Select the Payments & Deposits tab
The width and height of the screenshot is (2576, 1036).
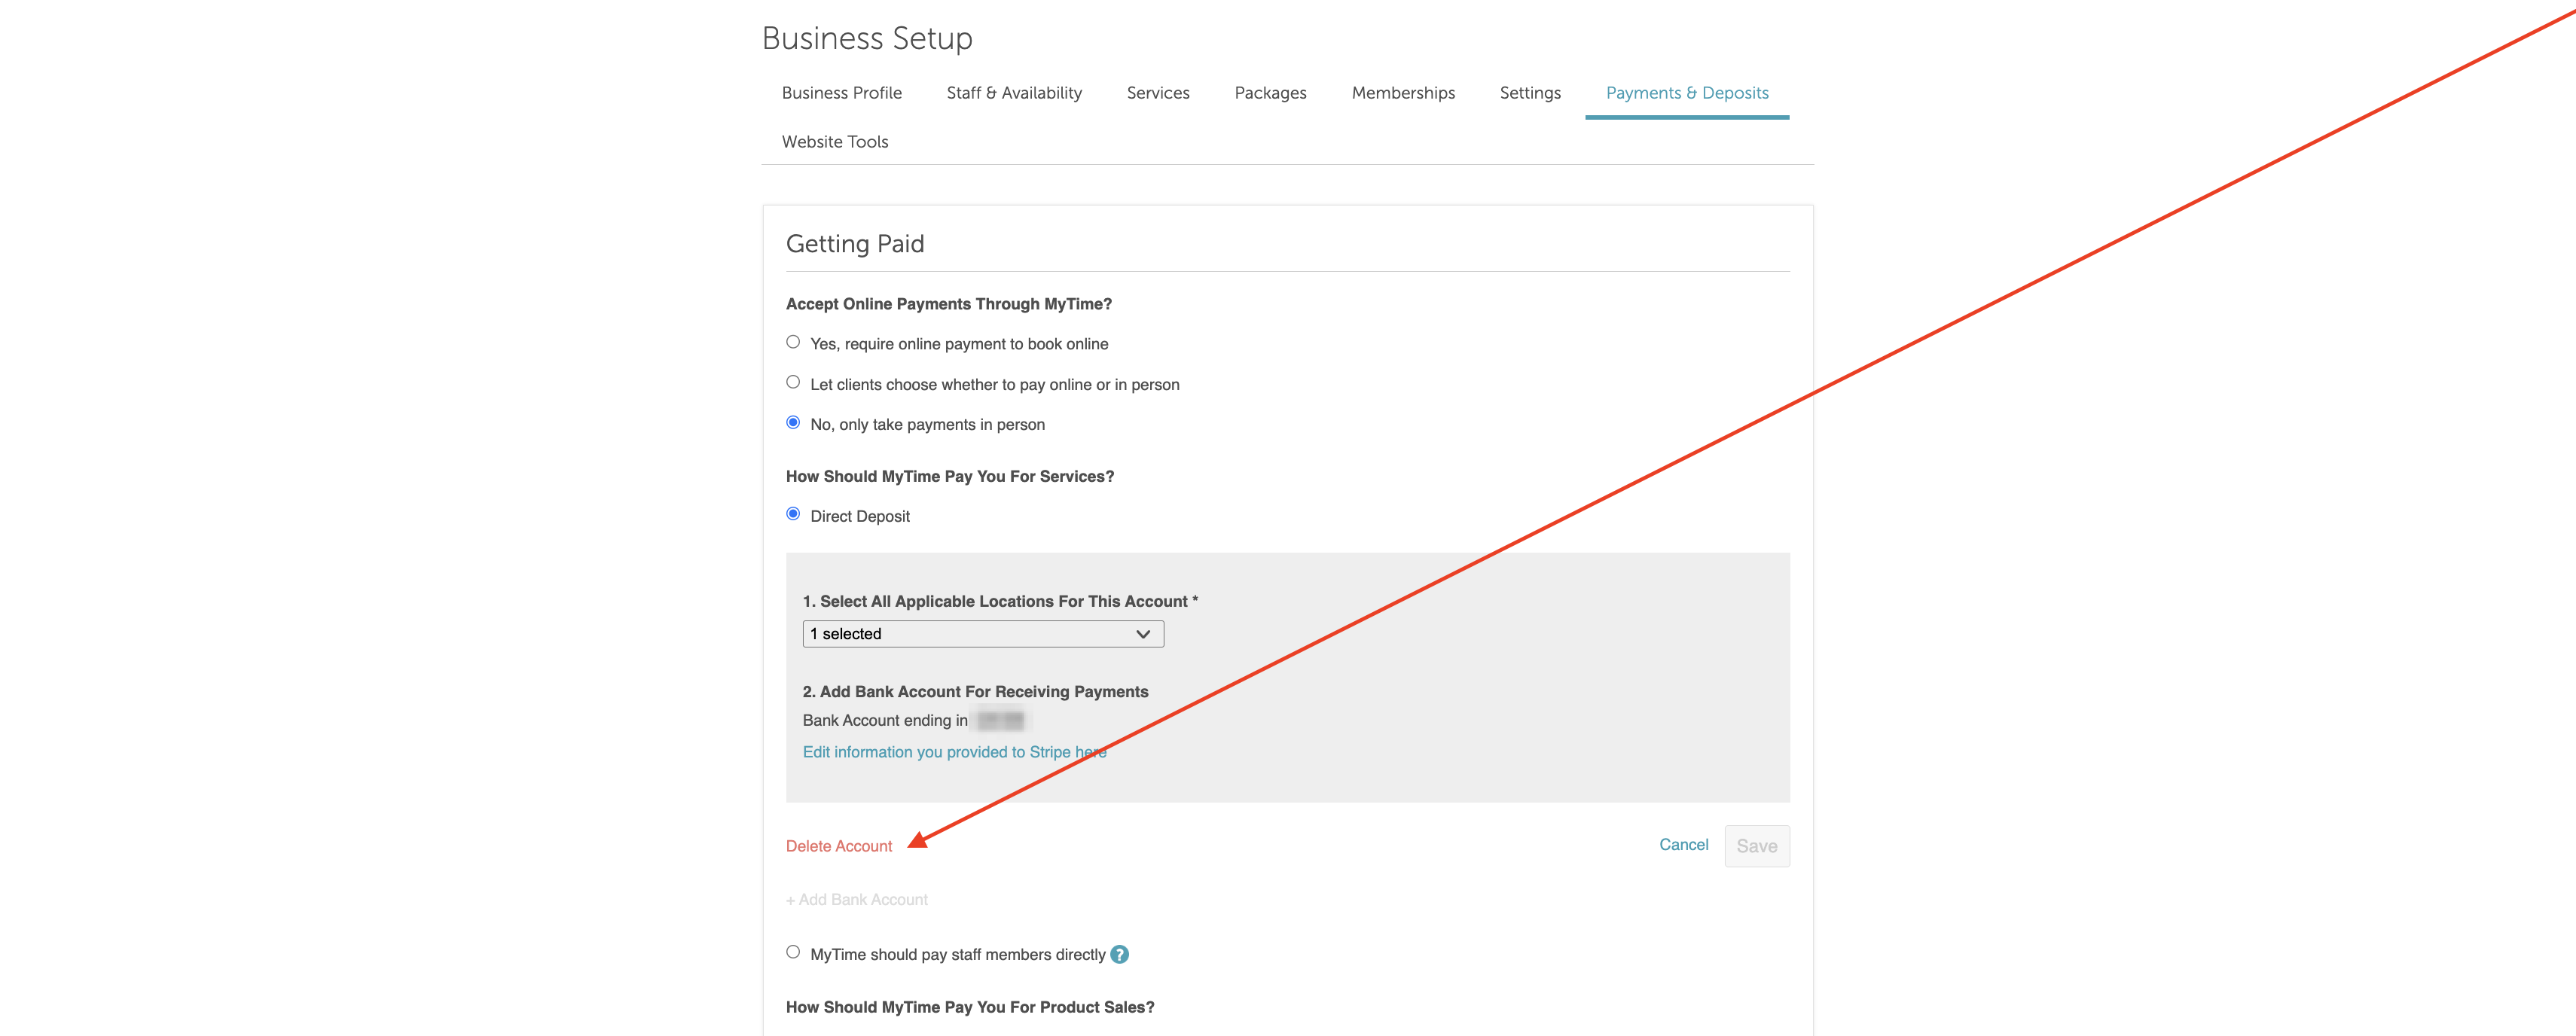coord(1686,93)
